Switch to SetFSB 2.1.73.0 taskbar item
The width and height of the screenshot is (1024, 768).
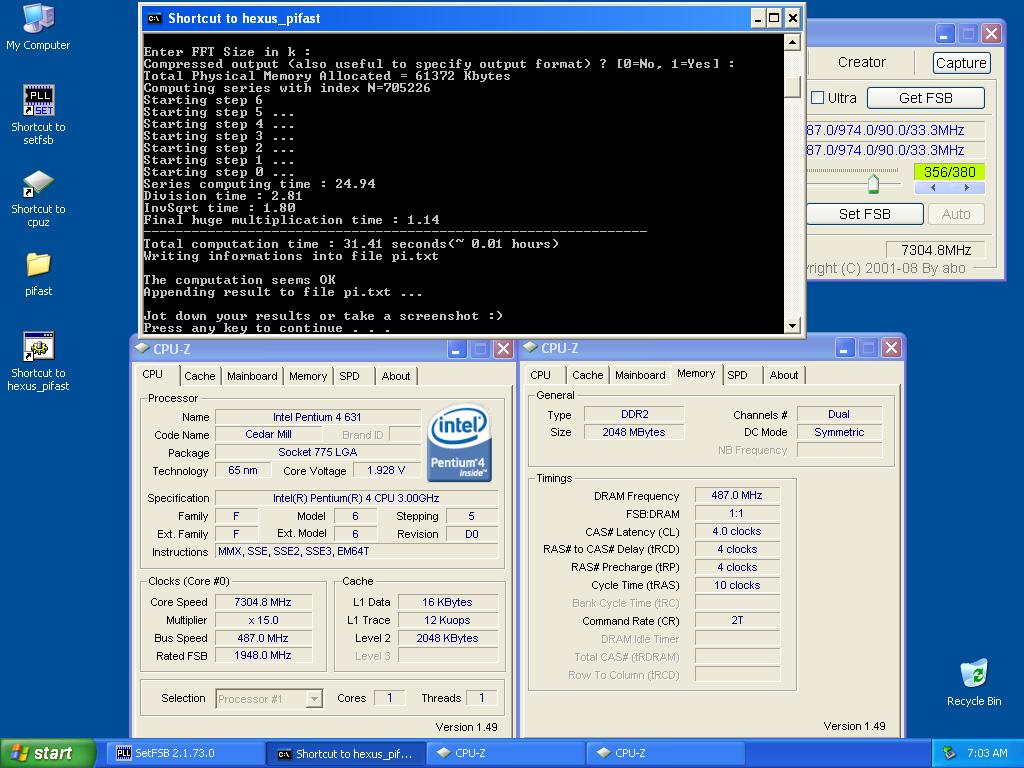187,753
